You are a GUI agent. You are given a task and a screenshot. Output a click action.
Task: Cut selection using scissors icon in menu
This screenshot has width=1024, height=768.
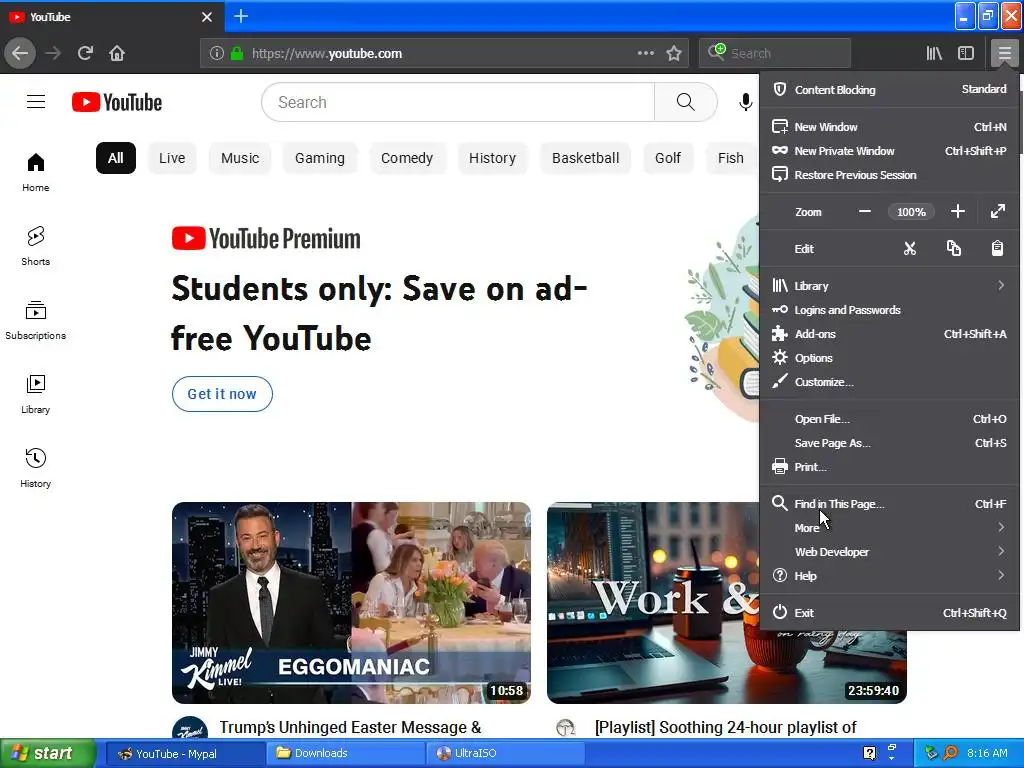(x=910, y=249)
